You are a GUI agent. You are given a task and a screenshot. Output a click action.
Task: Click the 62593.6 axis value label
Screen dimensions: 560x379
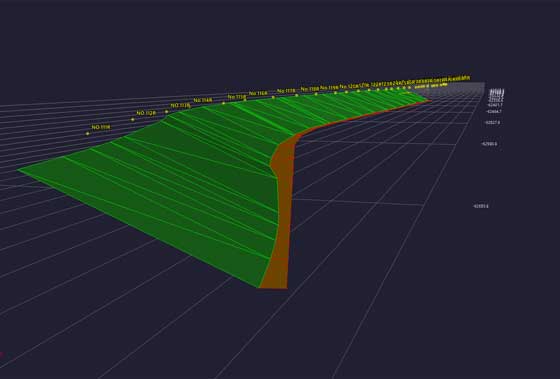point(480,206)
